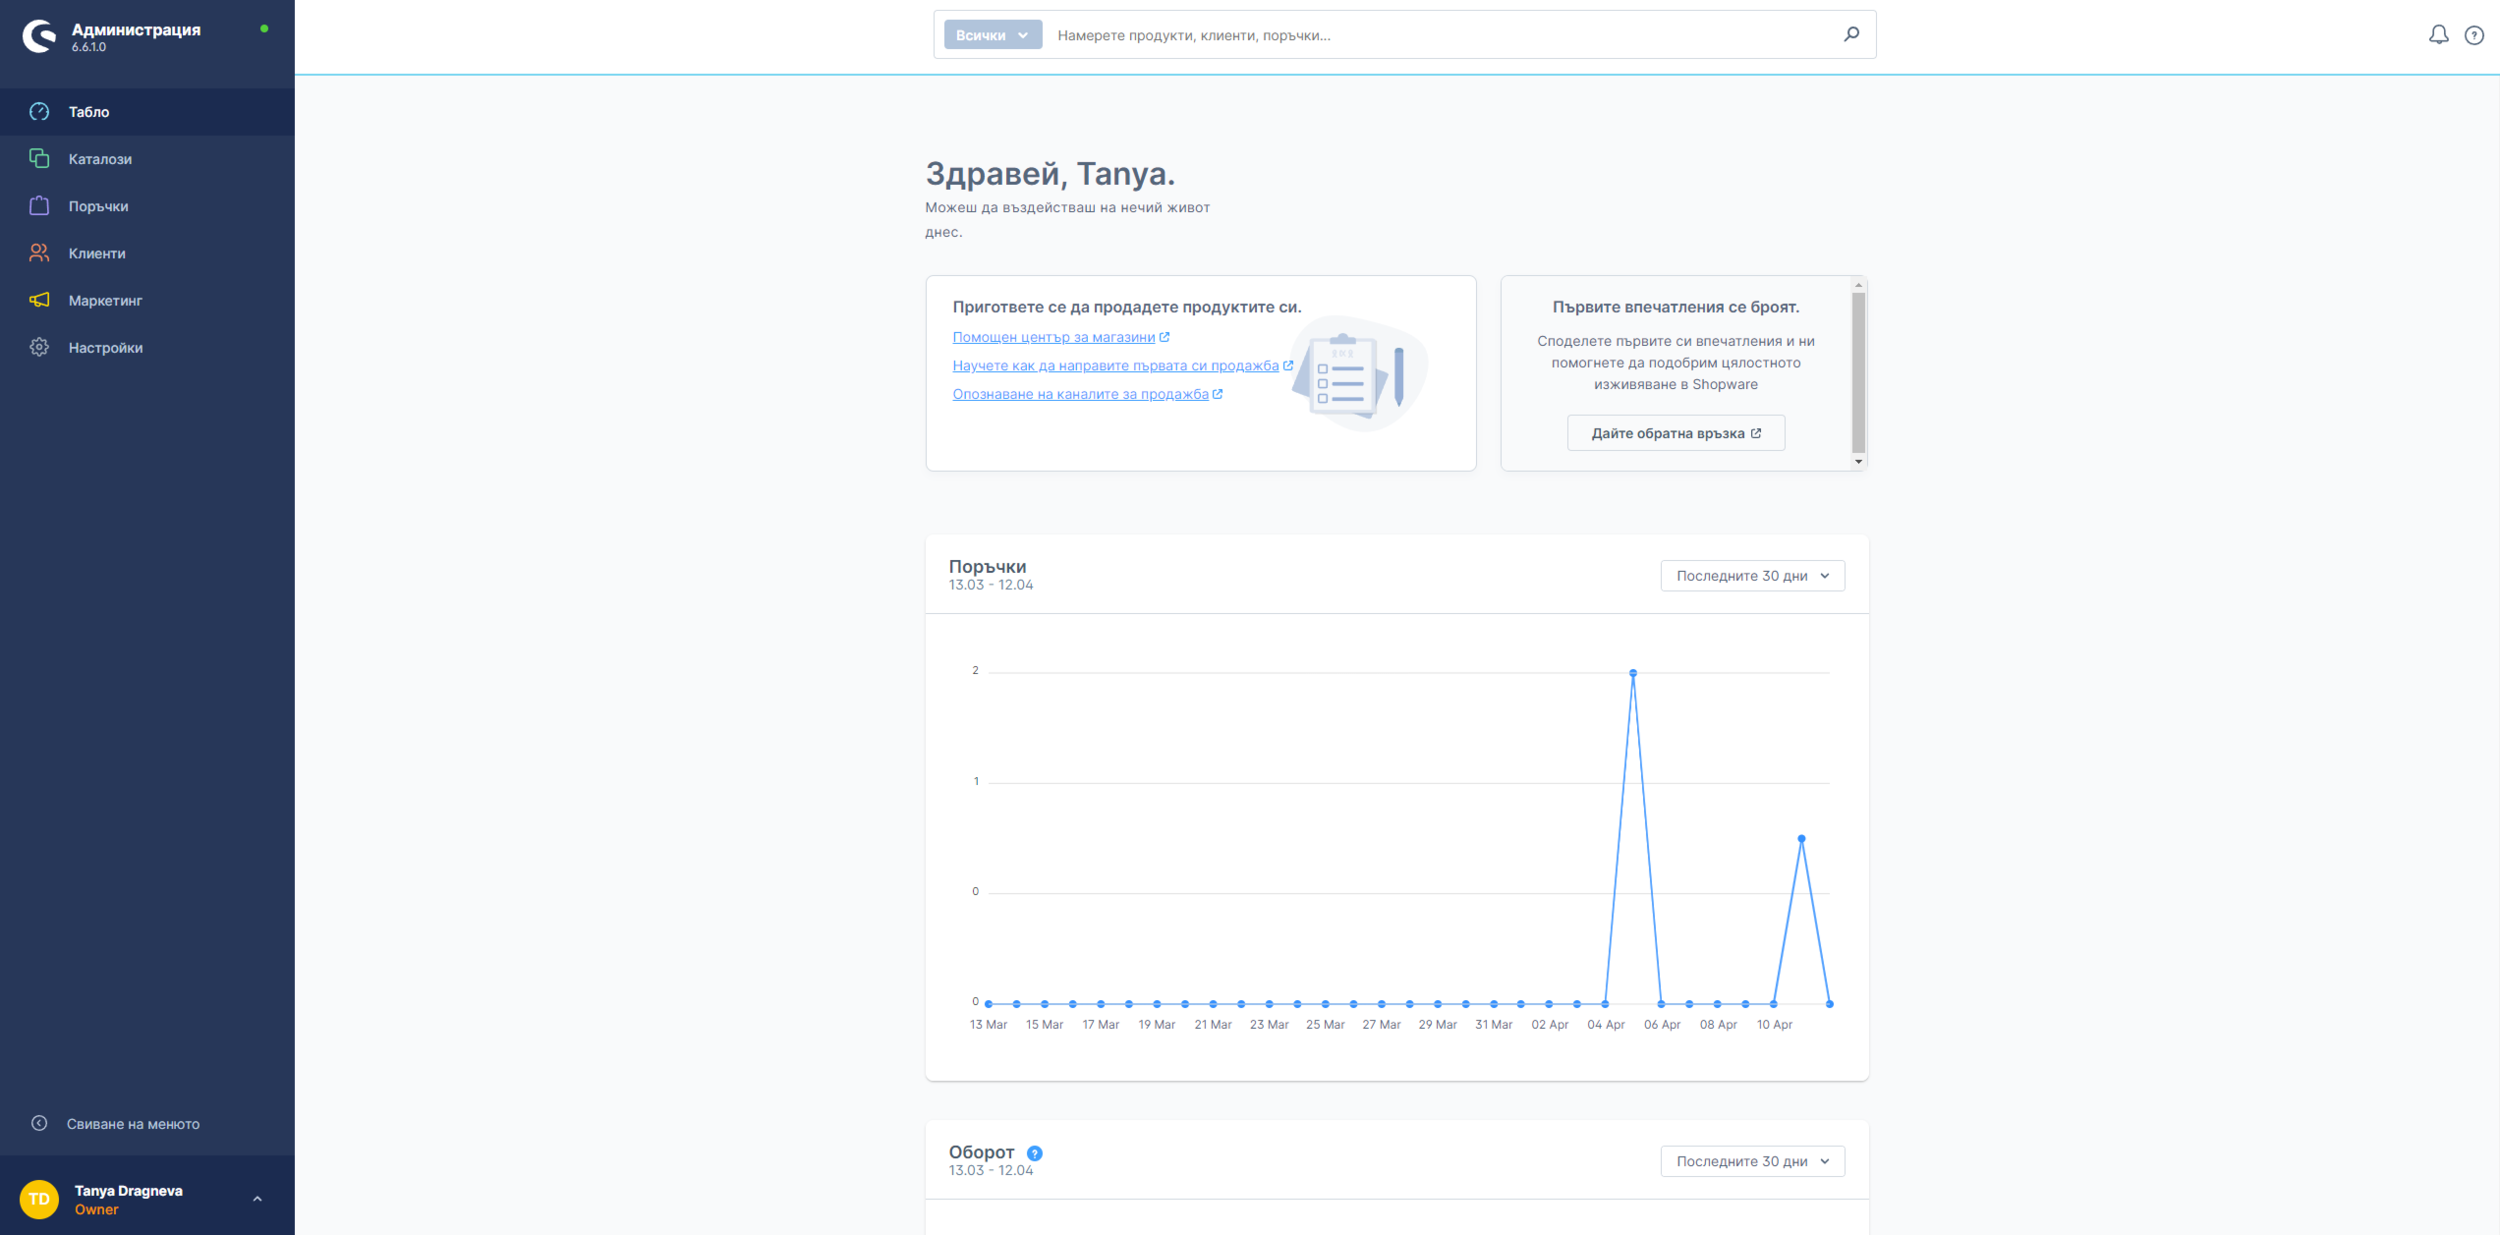This screenshot has height=1235, width=2500.
Task: Click the Shopware logo icon
Action: (x=39, y=36)
